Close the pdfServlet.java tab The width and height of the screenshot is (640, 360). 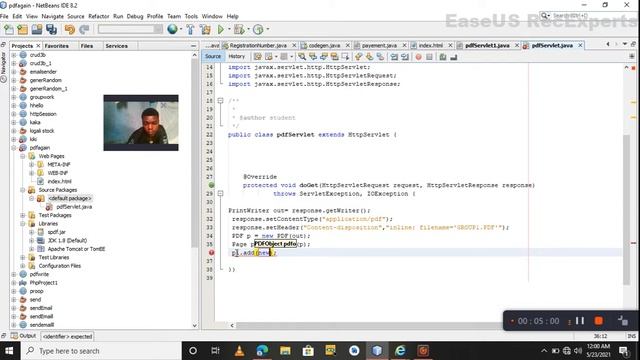[x=580, y=45]
